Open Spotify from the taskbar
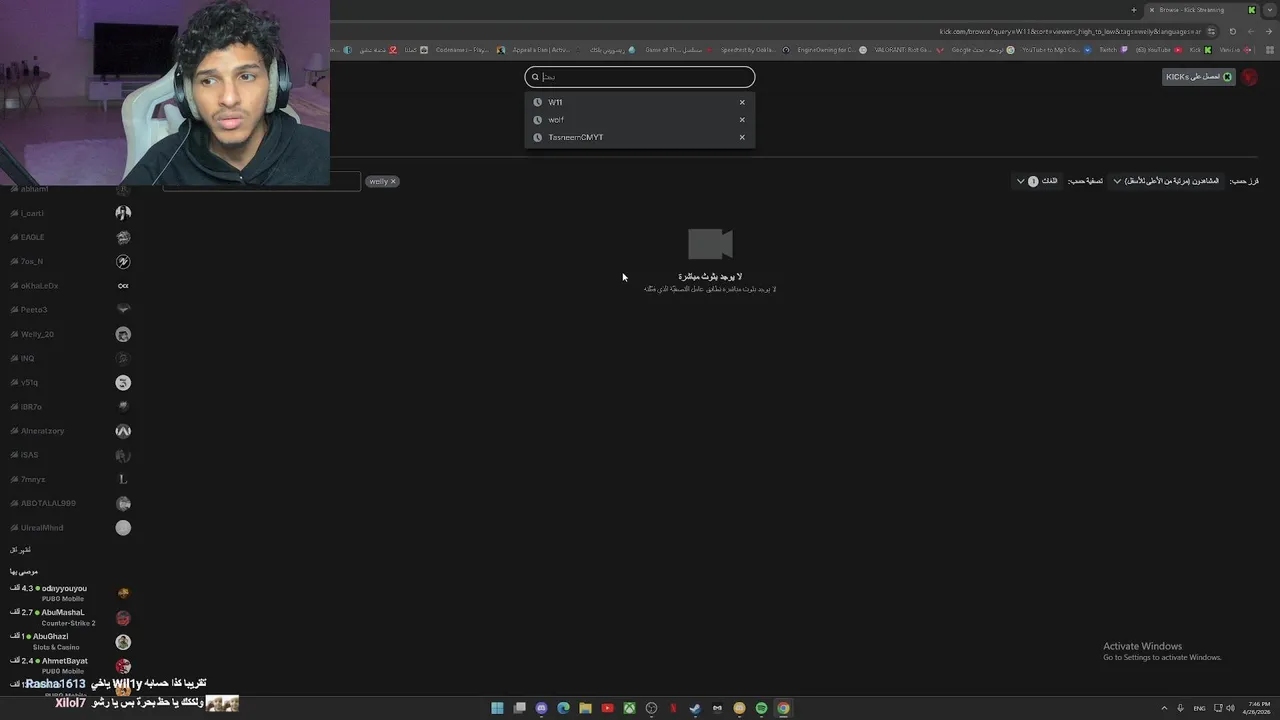The image size is (1280, 720). (x=761, y=708)
